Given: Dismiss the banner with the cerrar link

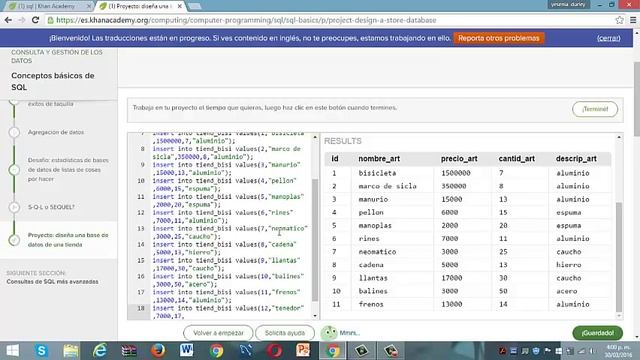Looking at the screenshot, I should tap(609, 38).
